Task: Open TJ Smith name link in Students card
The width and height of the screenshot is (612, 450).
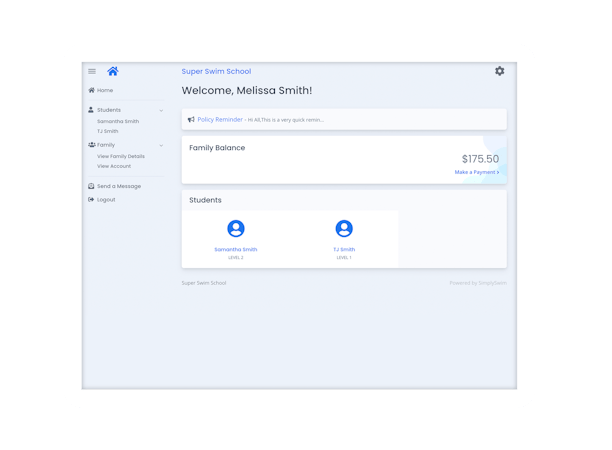Action: point(344,249)
